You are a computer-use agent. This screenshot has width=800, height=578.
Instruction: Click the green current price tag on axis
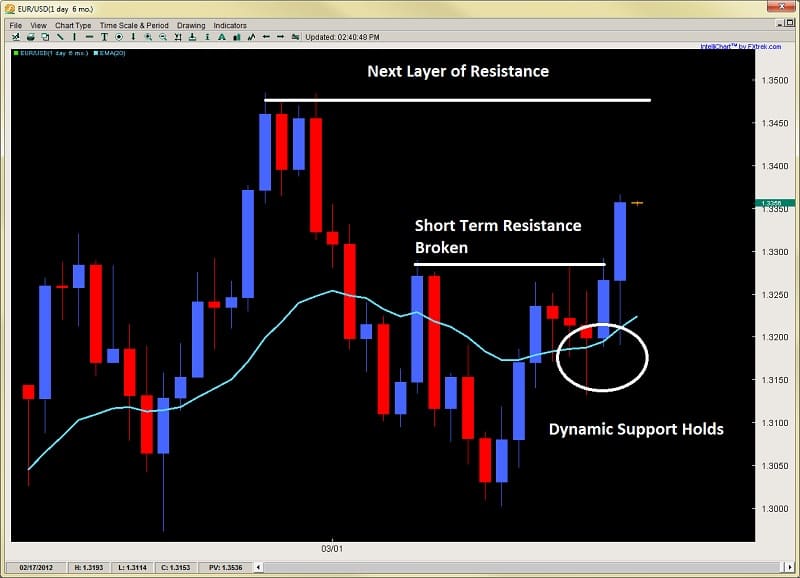(x=775, y=203)
